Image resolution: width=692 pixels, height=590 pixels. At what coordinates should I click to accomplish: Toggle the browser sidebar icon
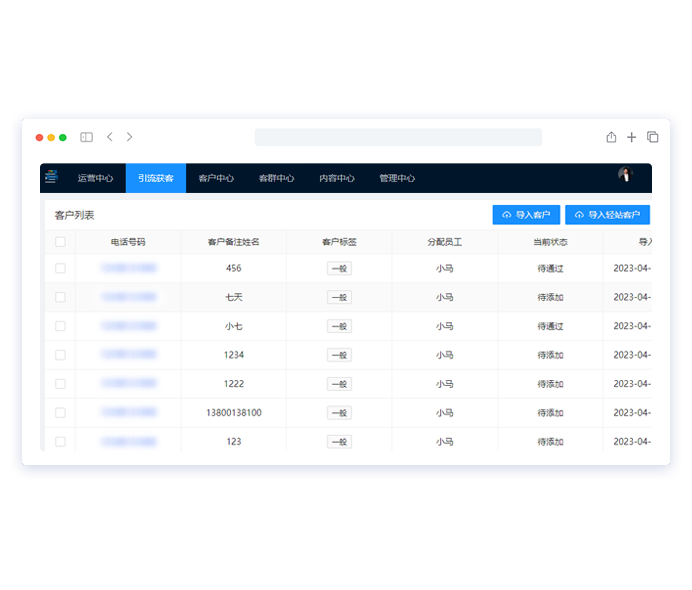pyautogui.click(x=86, y=137)
